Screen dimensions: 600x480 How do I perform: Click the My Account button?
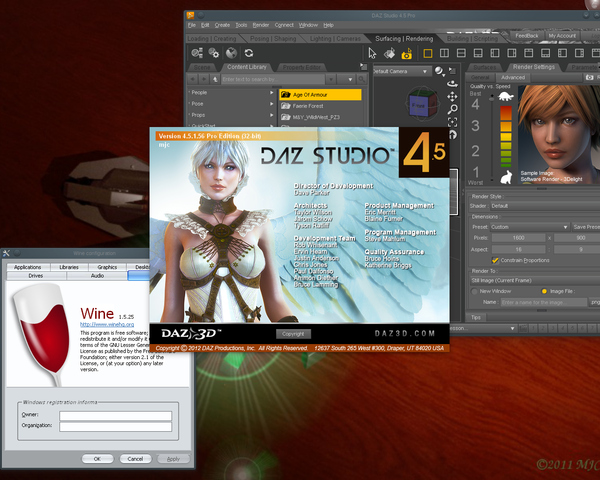click(562, 36)
